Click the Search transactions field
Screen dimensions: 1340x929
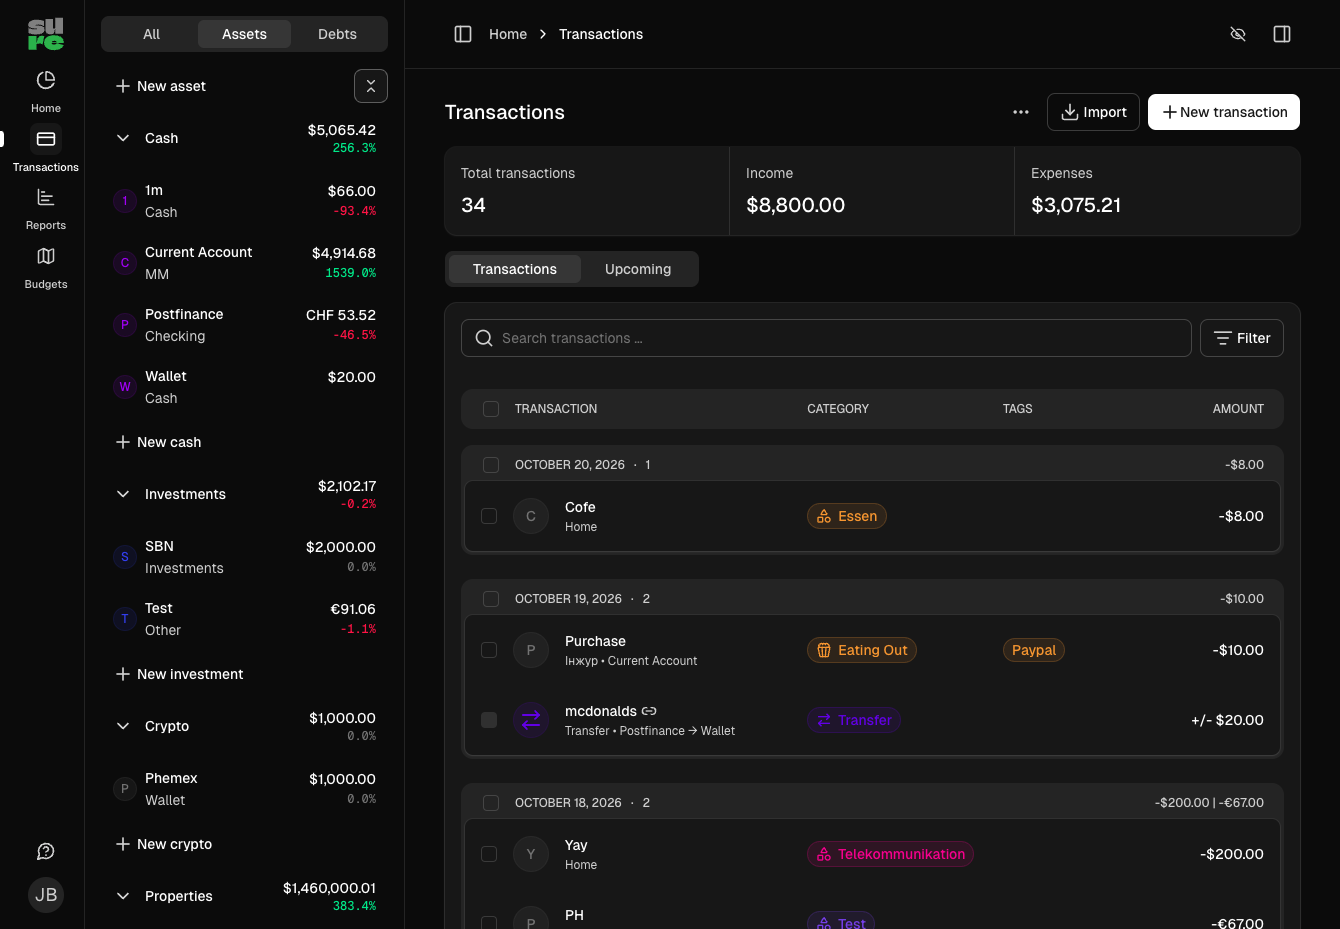[x=826, y=338]
